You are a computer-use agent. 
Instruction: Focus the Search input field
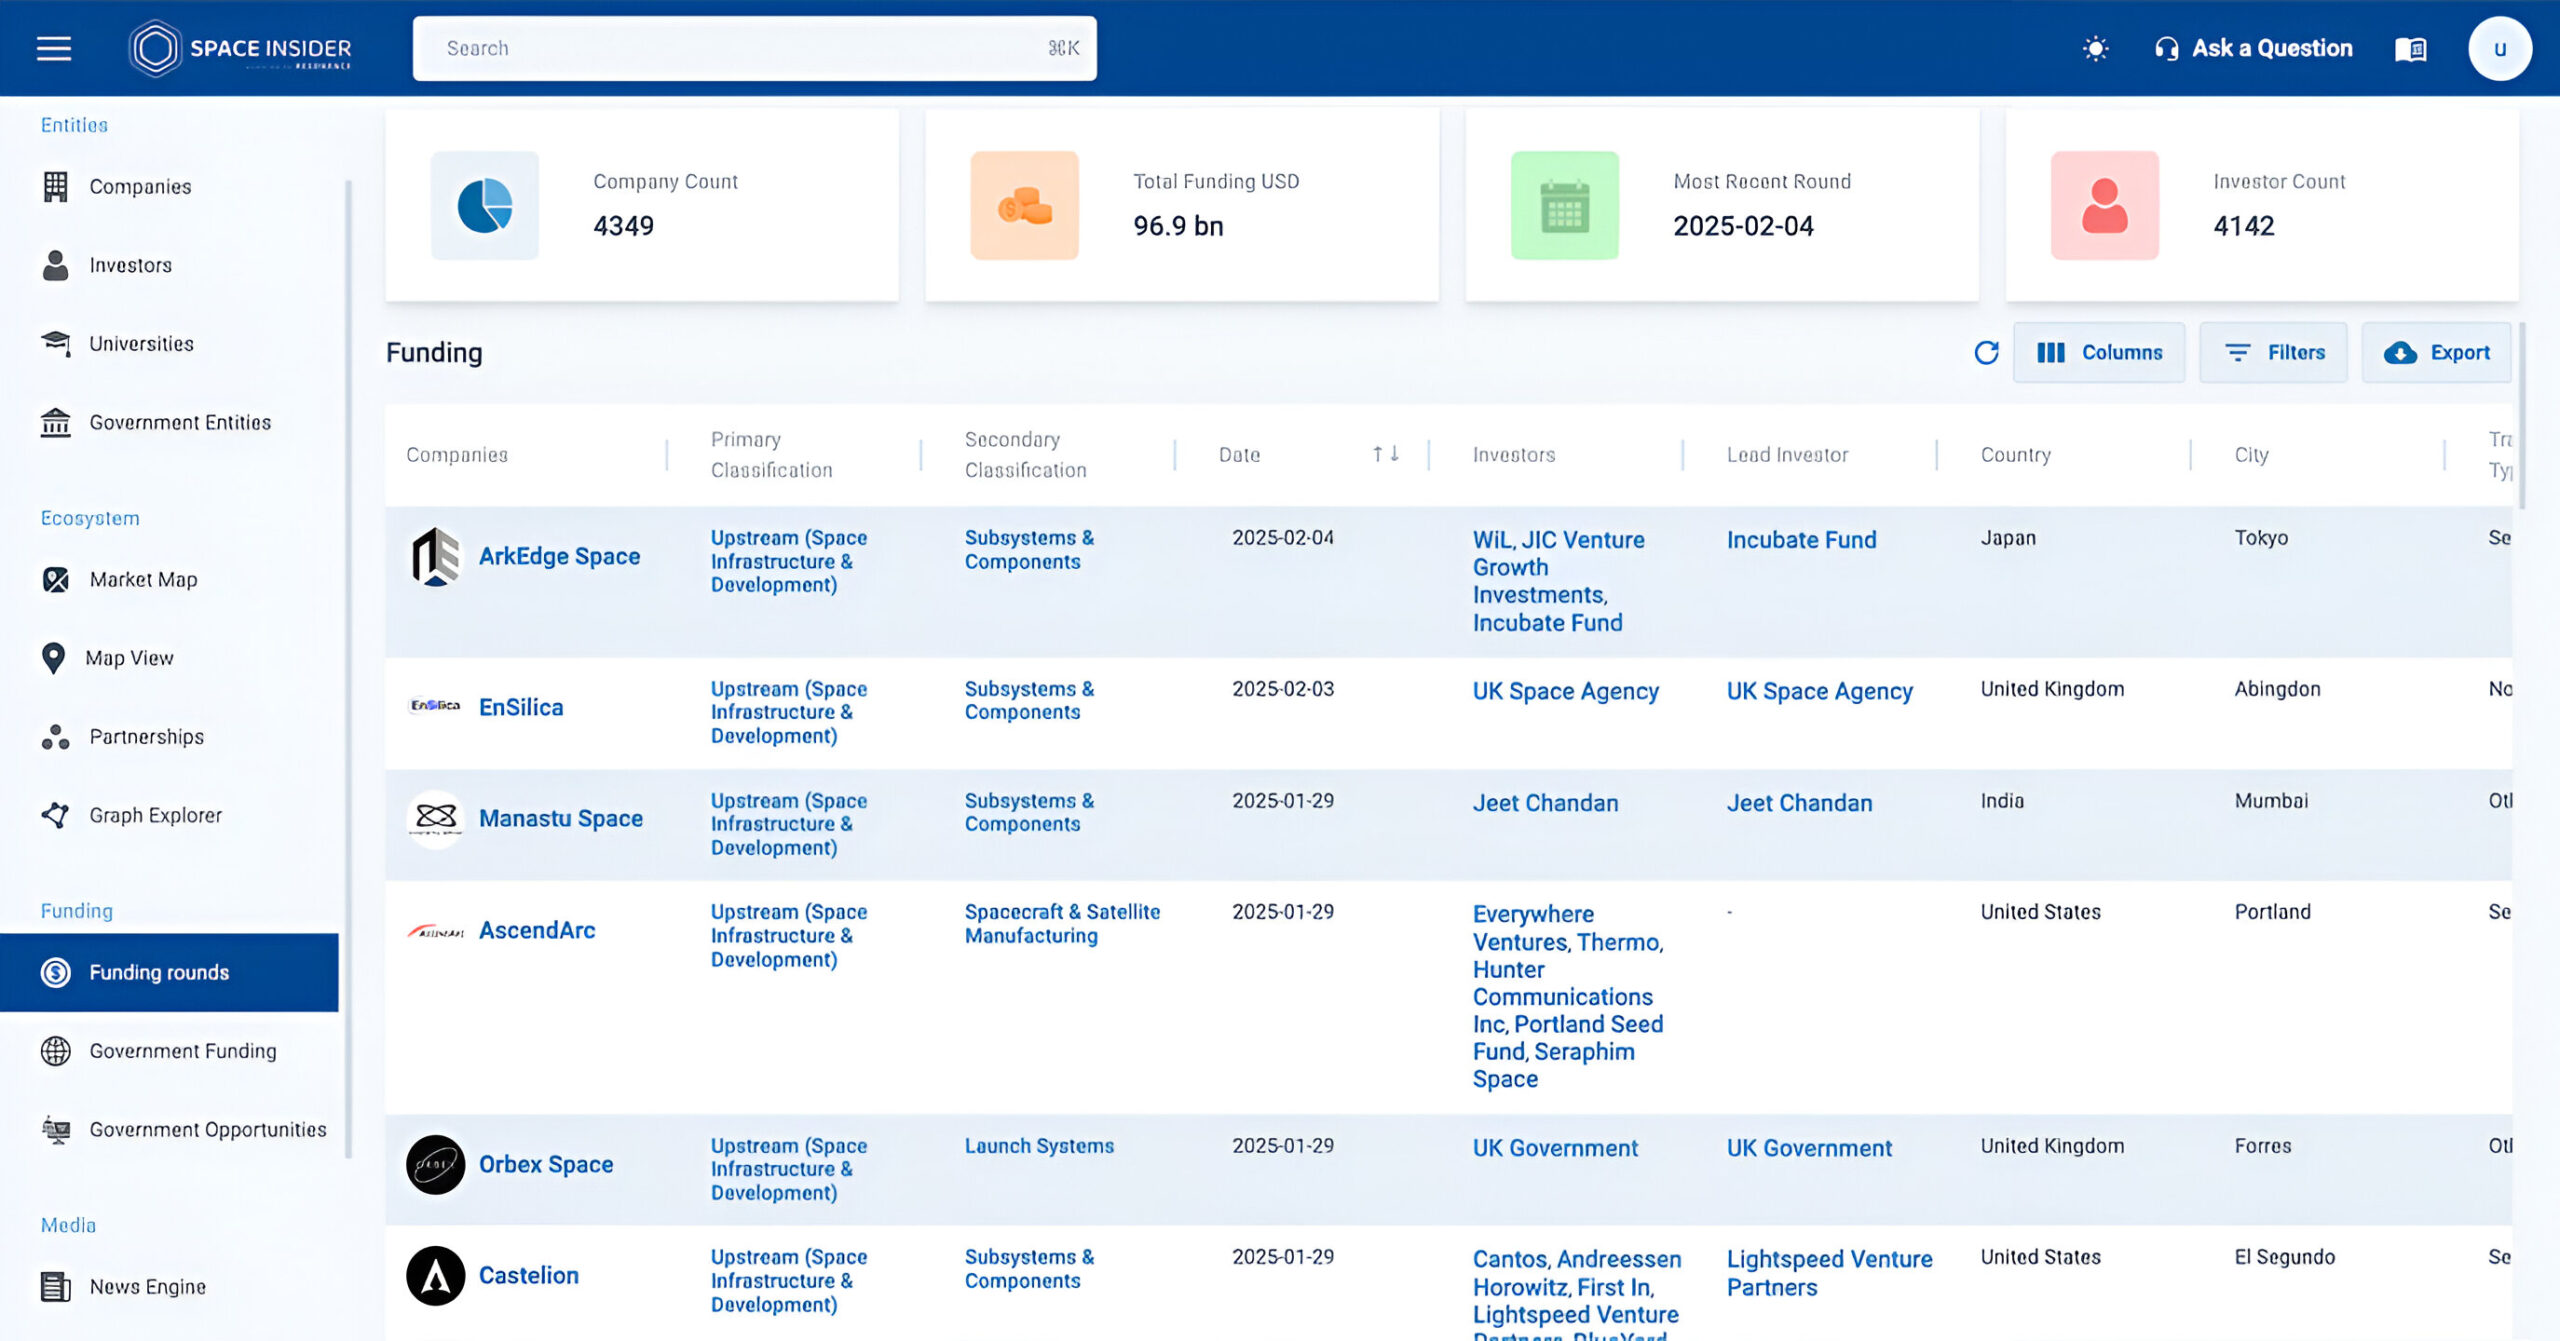(754, 48)
